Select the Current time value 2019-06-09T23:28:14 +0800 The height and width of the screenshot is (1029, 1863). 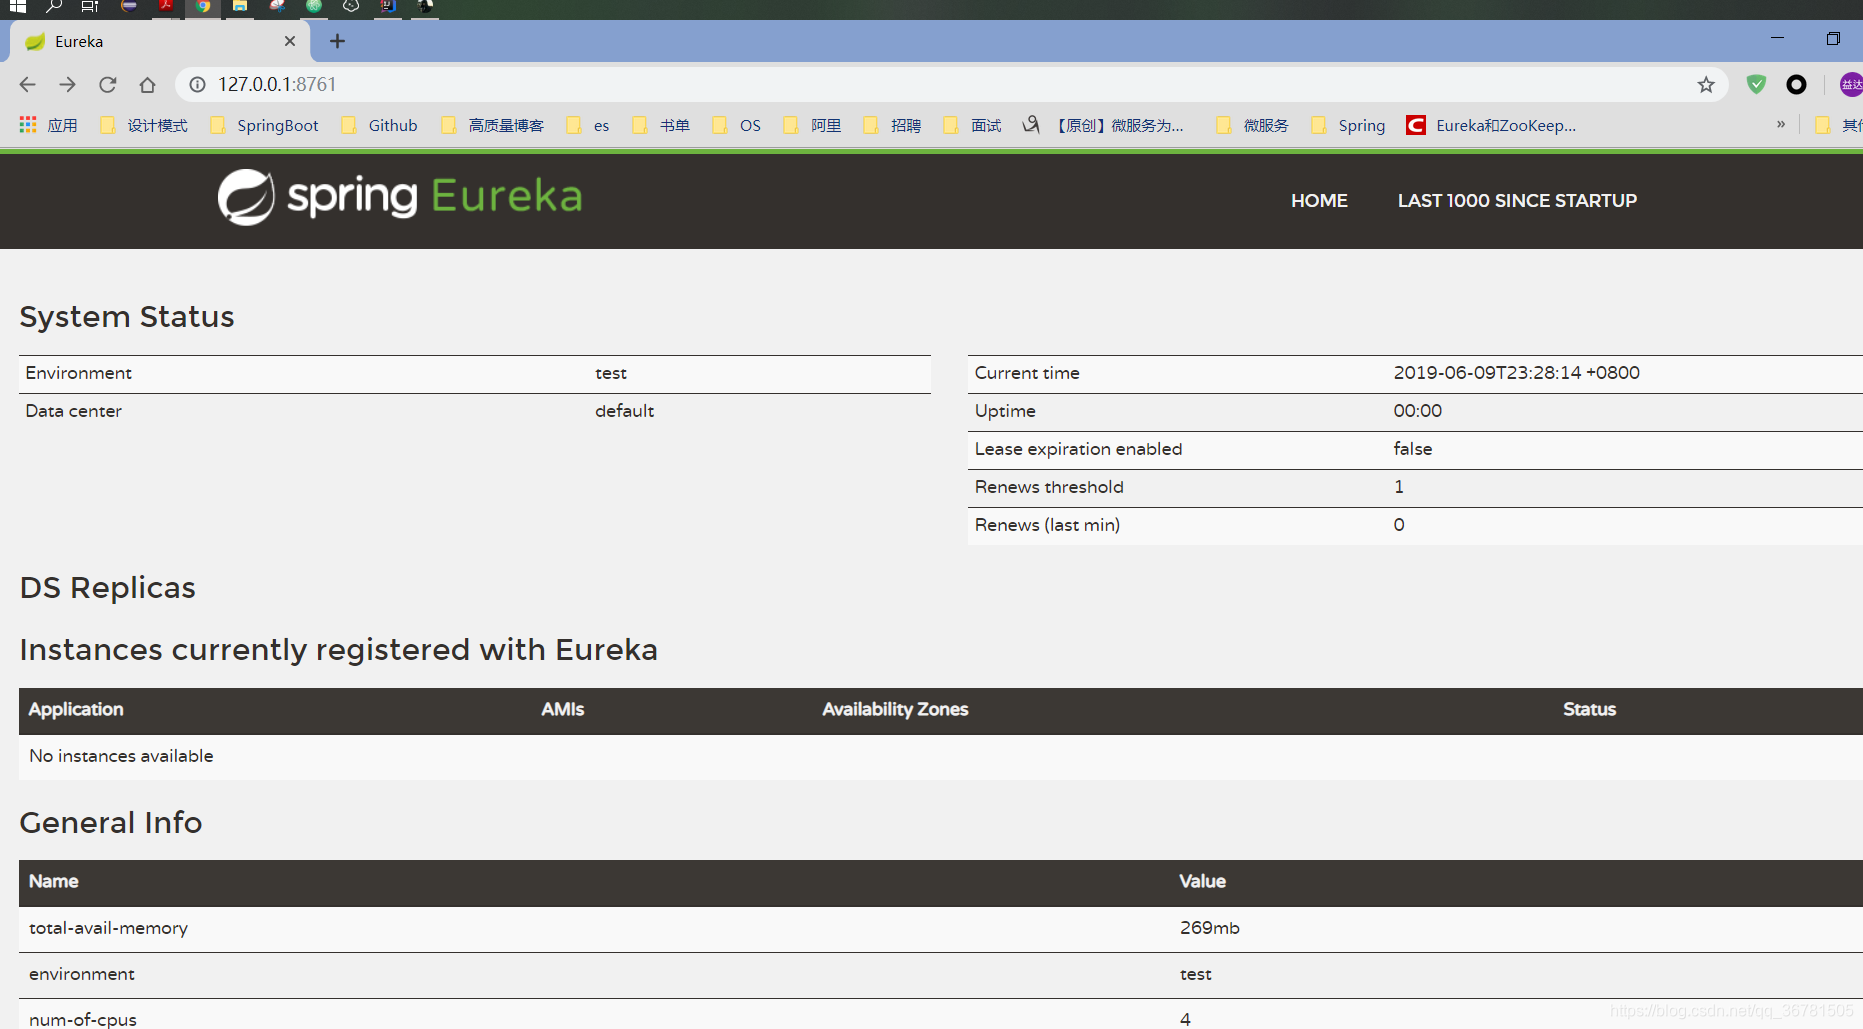(x=1516, y=373)
